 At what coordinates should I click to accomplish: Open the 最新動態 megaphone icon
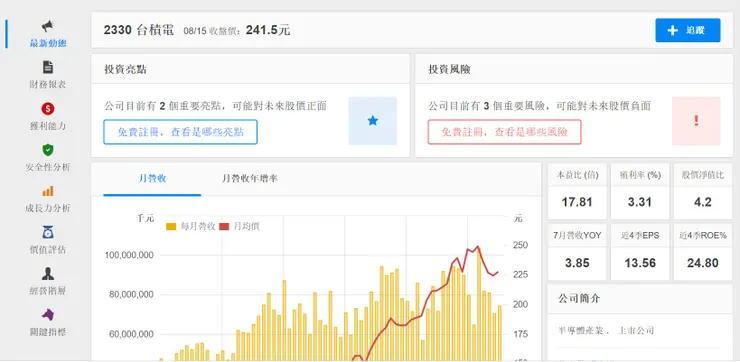48,26
